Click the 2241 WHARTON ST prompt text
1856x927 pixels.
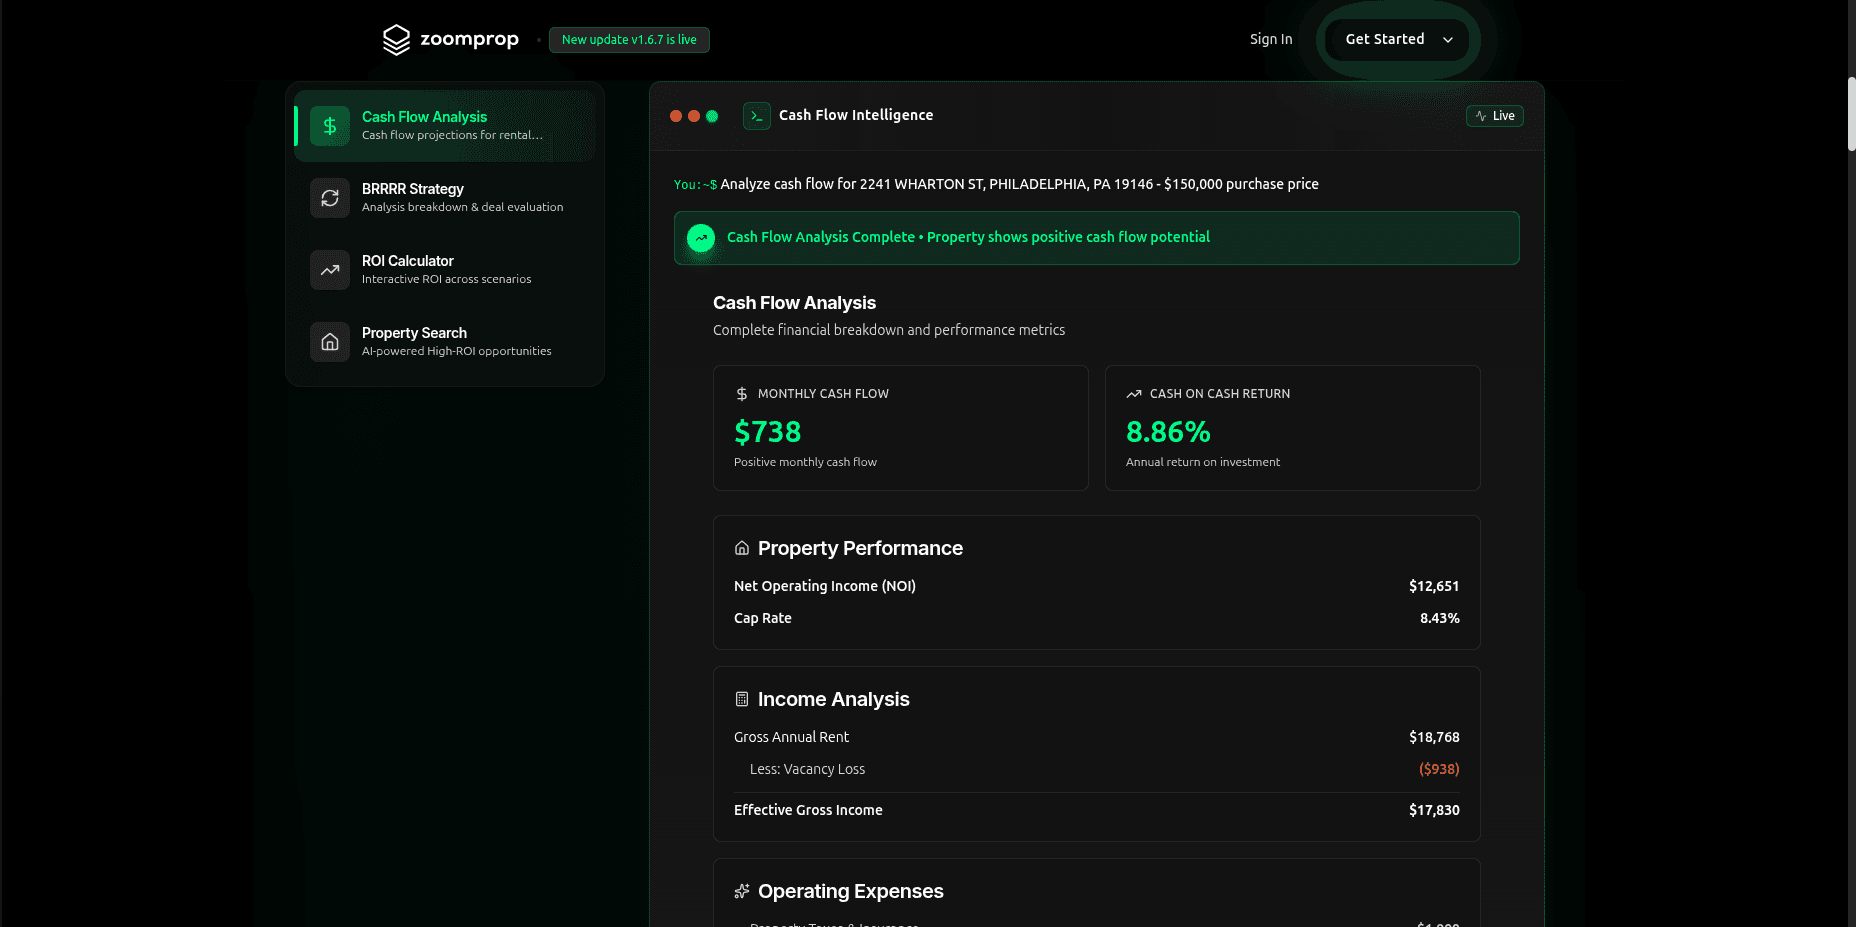1019,184
